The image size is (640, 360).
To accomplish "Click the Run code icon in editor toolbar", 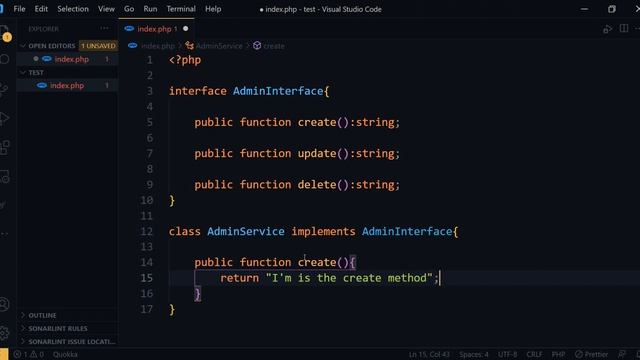I will (607, 29).
